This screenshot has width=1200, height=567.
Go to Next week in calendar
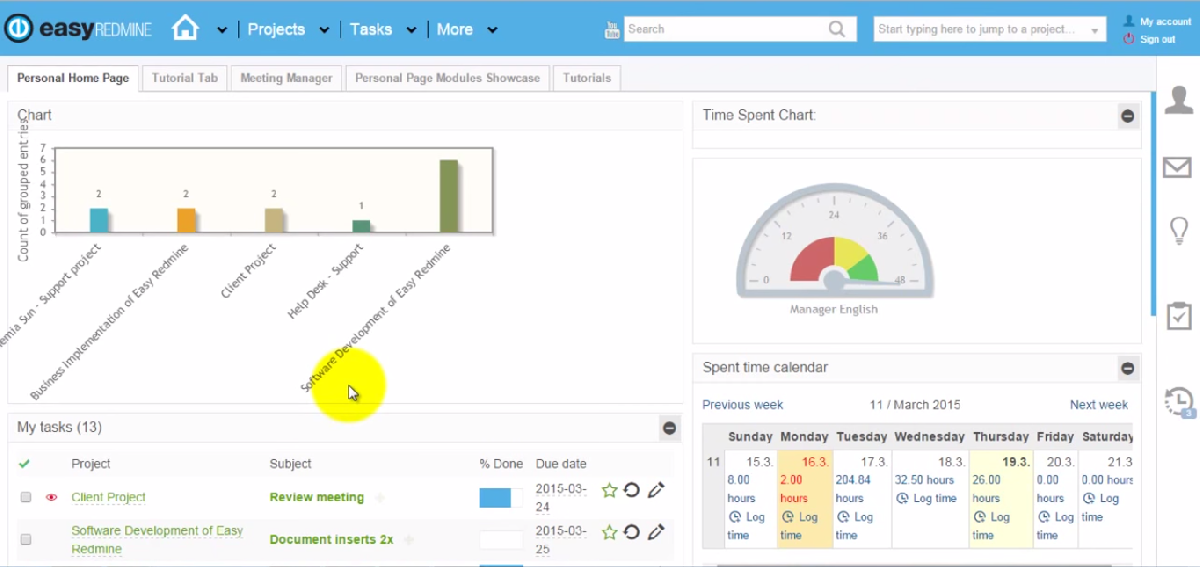point(1099,405)
